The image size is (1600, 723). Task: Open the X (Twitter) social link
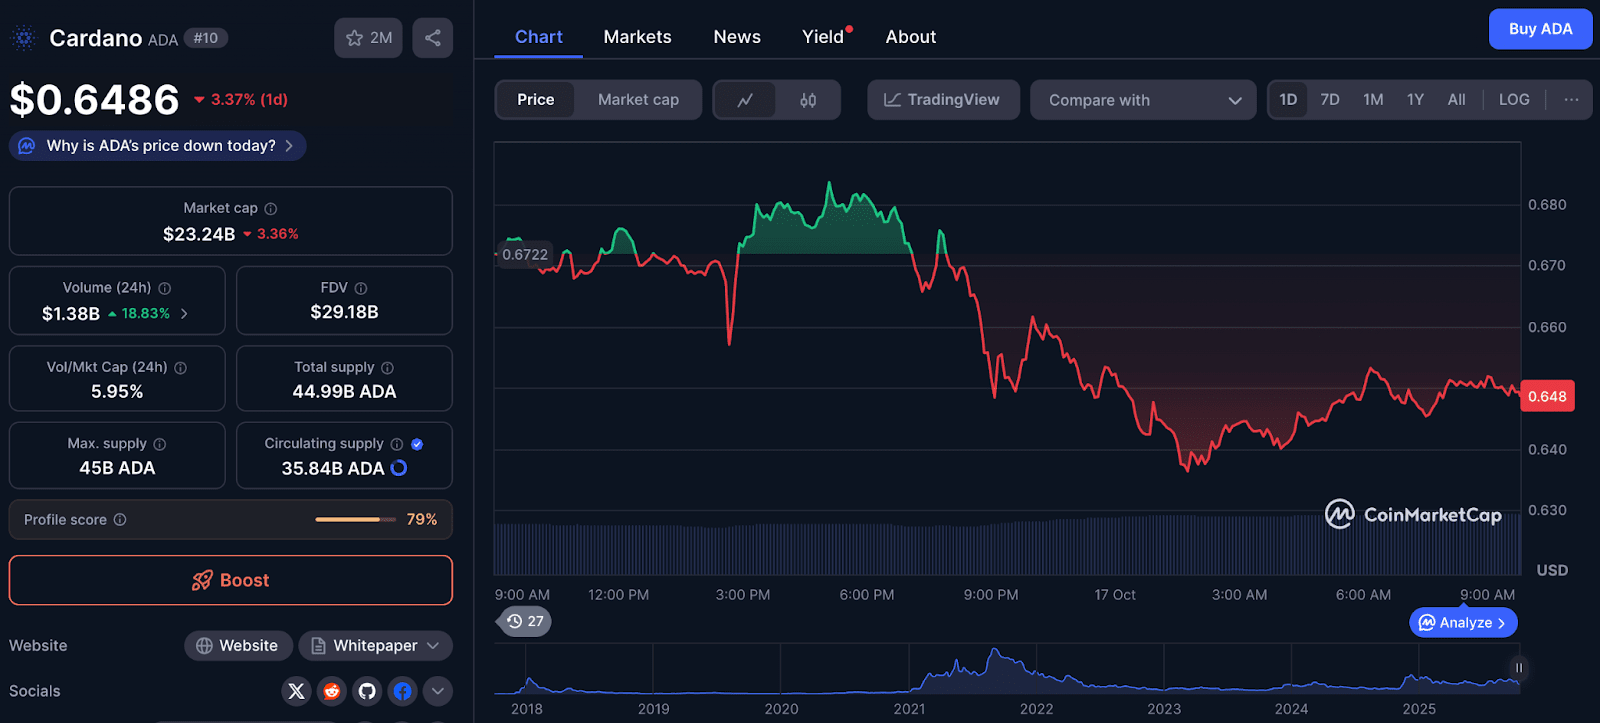point(296,691)
